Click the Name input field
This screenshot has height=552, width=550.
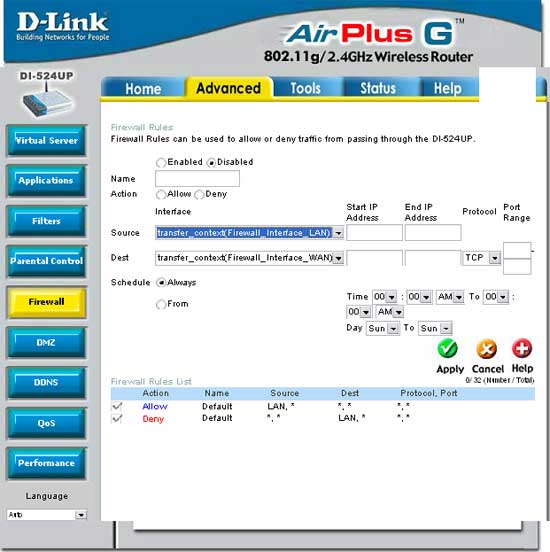198,178
